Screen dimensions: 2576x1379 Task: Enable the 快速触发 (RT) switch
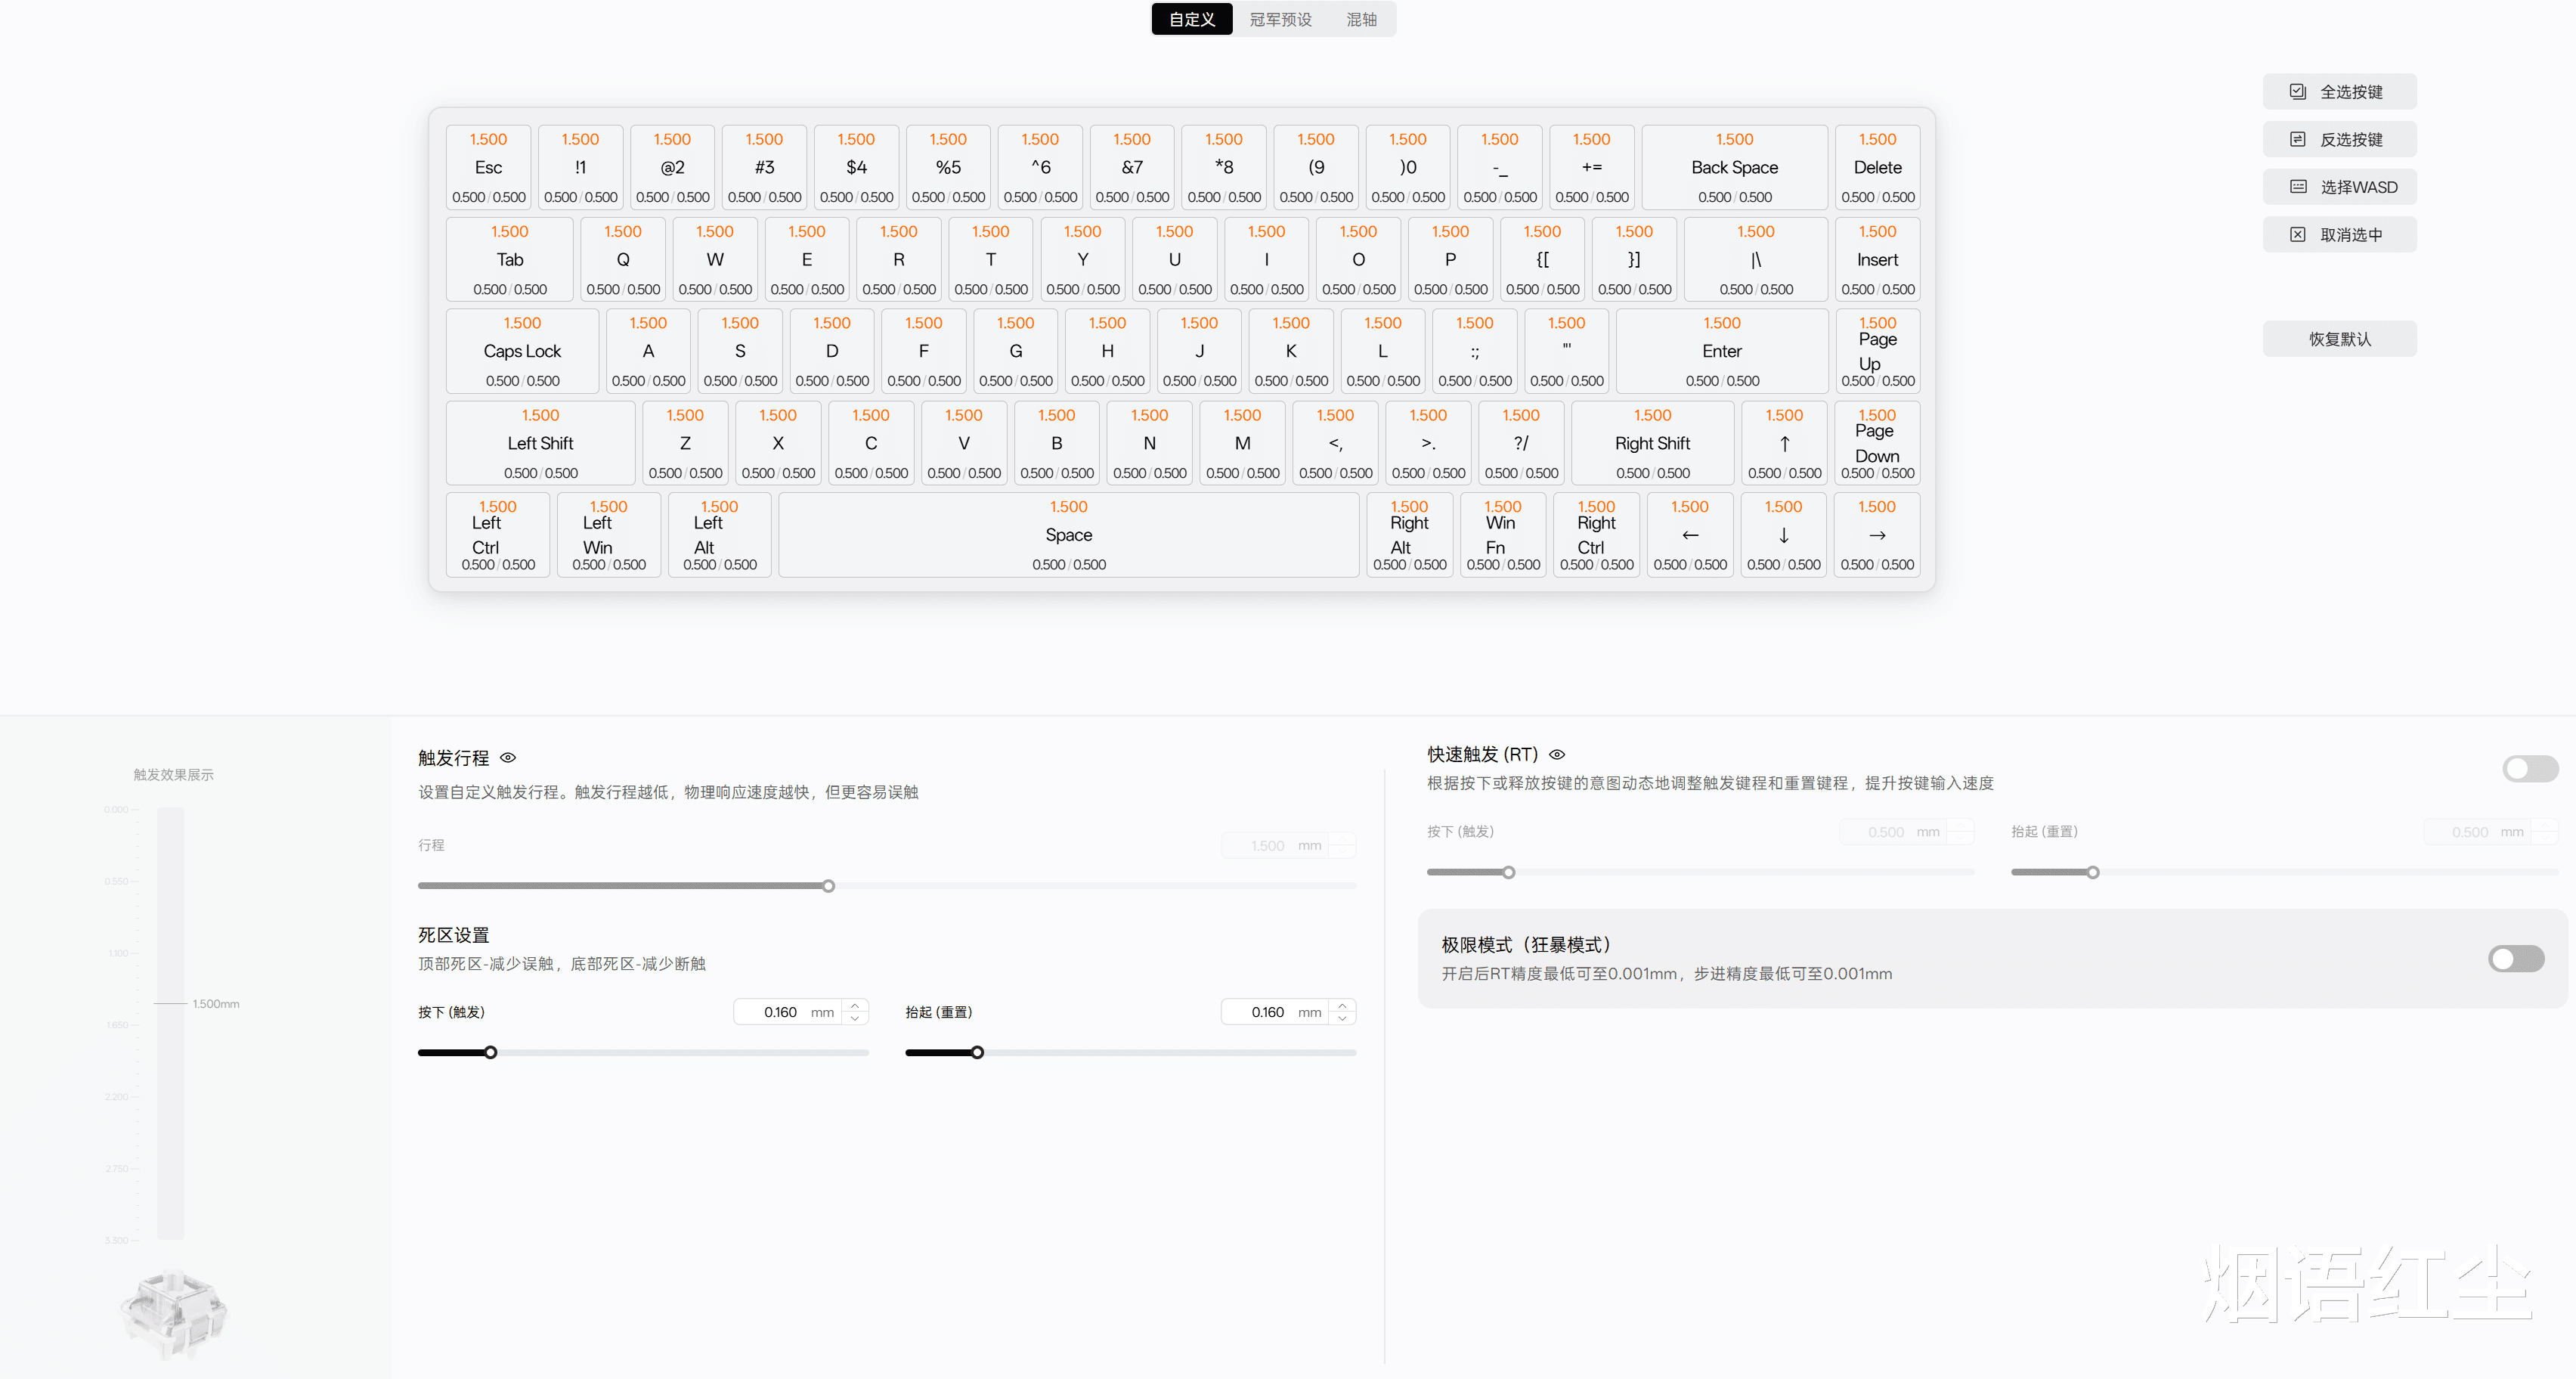(x=2530, y=769)
